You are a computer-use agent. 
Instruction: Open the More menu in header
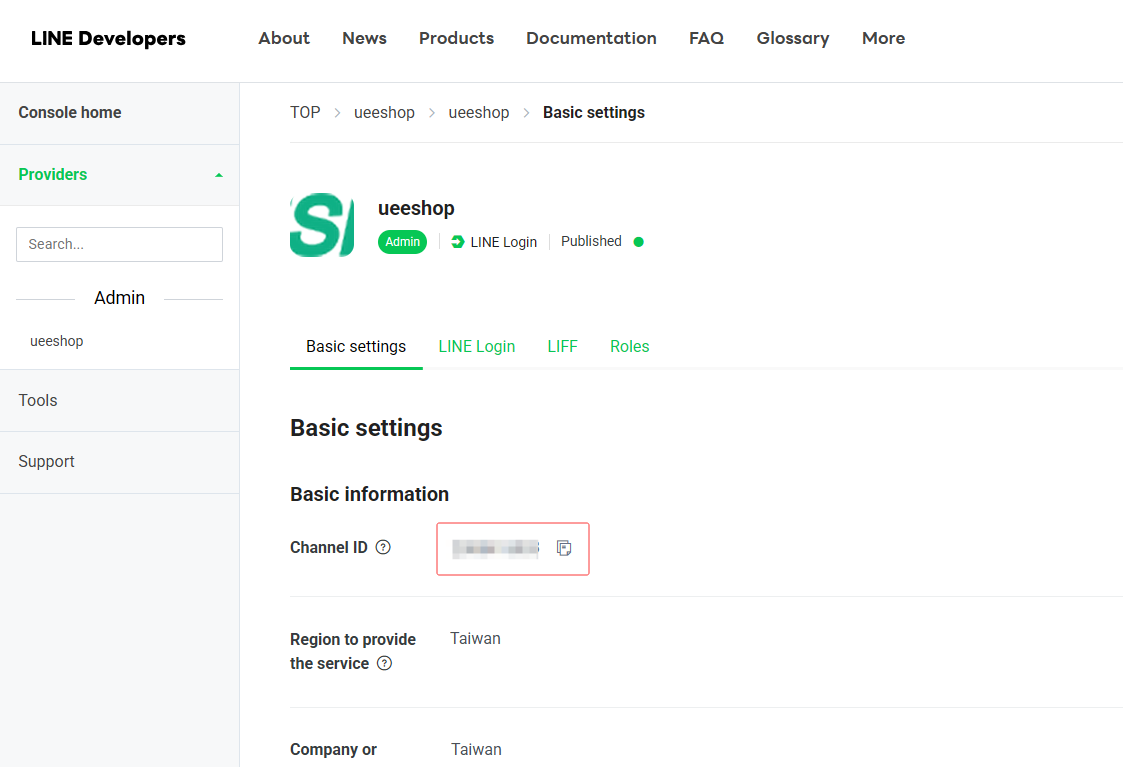tap(883, 38)
